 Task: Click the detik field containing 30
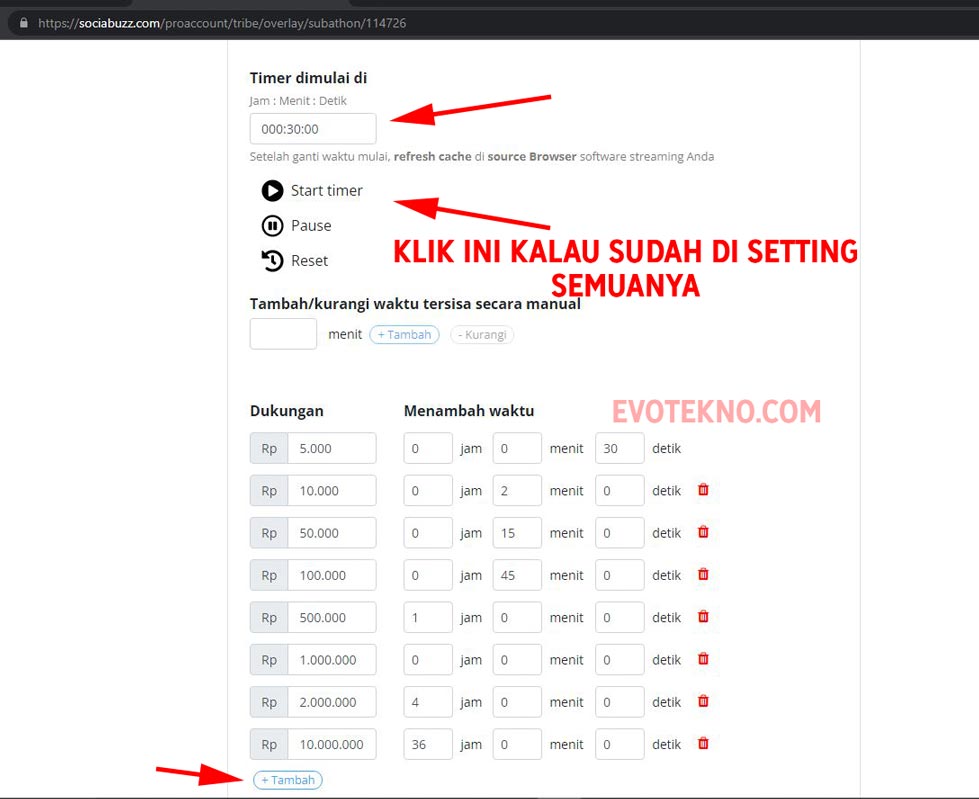click(x=619, y=448)
